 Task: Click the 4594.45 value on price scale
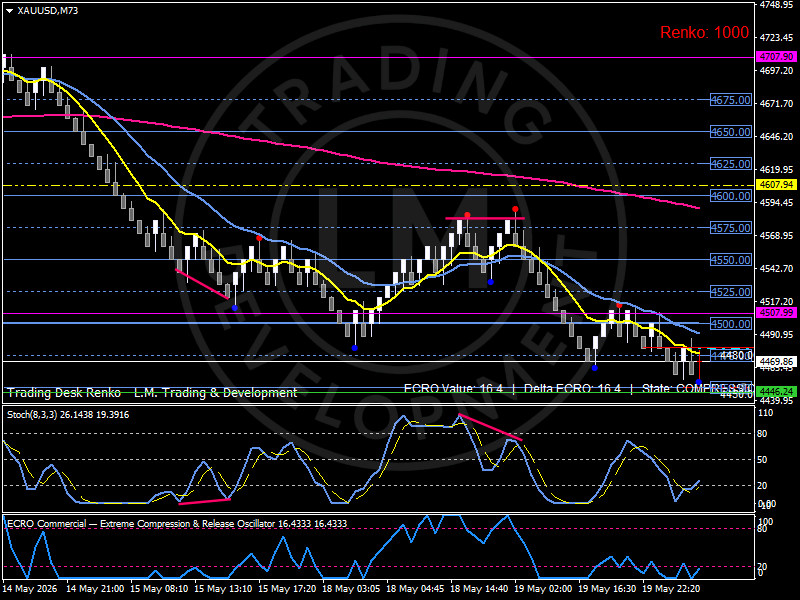pos(777,203)
